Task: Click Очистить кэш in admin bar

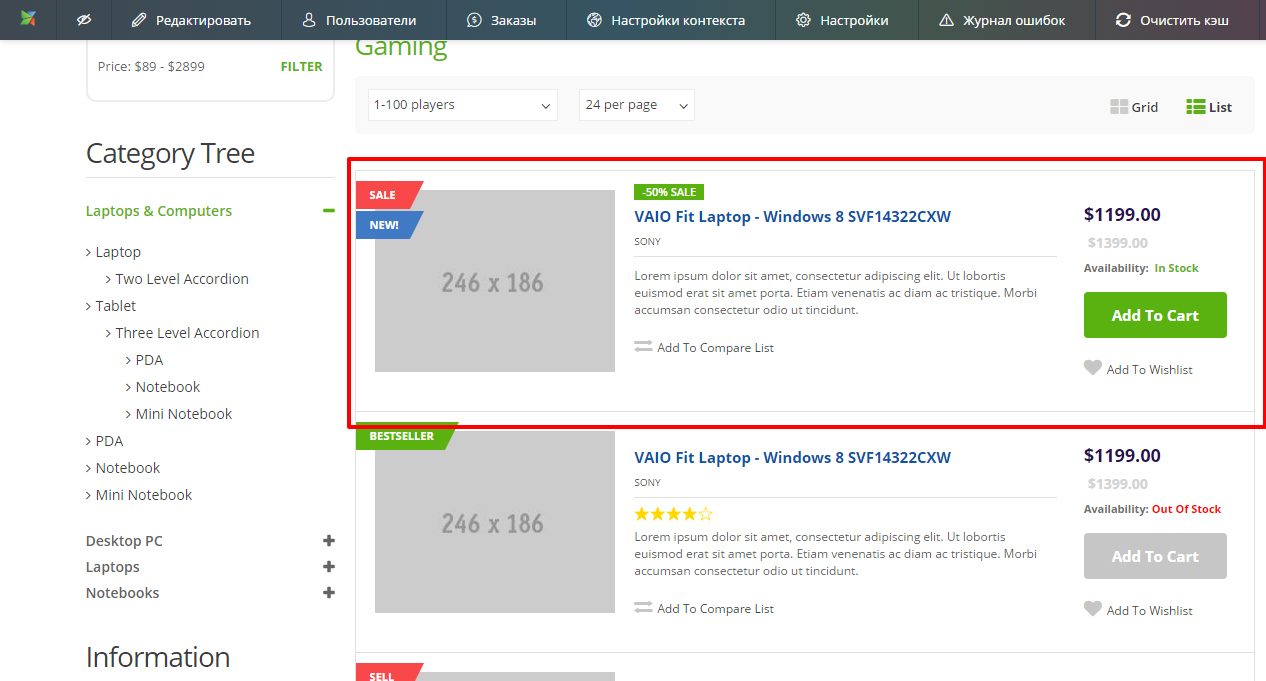Action: point(1172,20)
